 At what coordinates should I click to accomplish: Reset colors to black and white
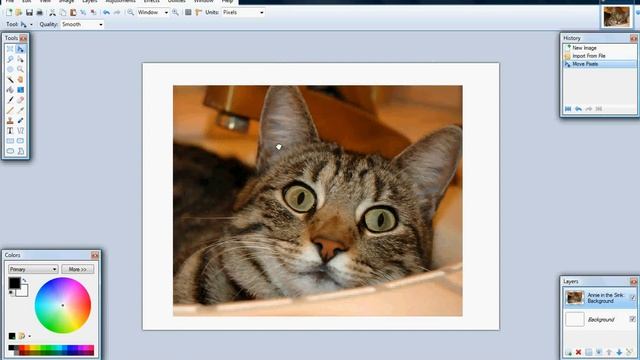[11, 293]
